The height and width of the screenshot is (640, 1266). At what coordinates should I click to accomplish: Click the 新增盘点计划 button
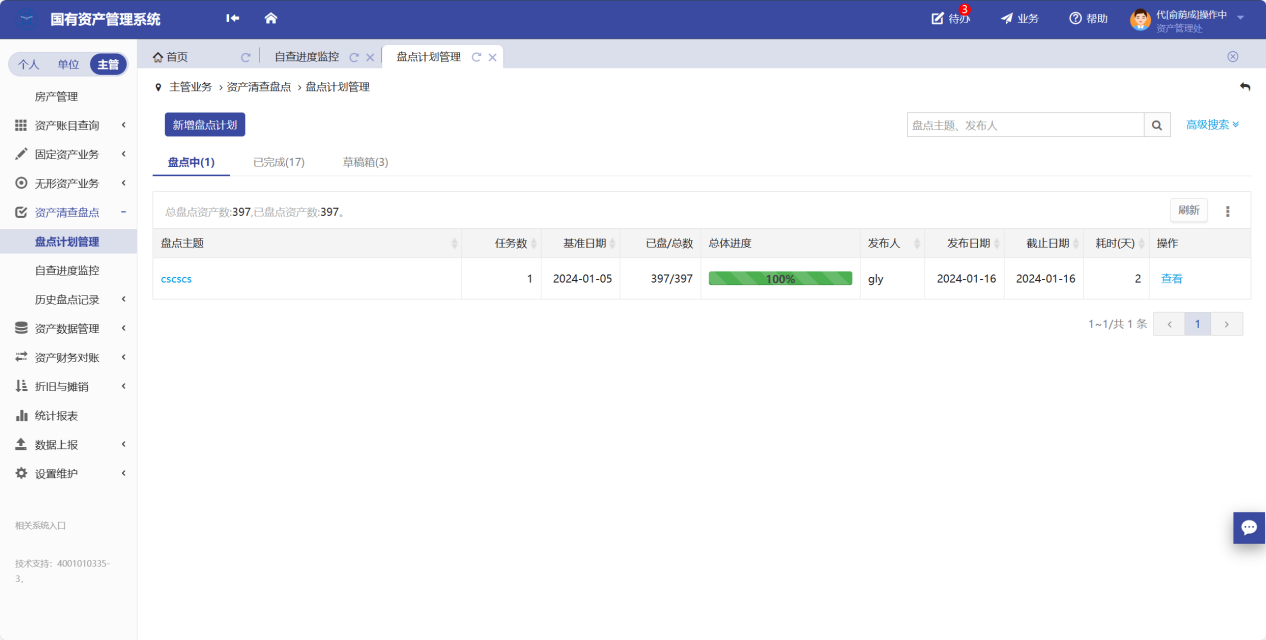[x=205, y=125]
